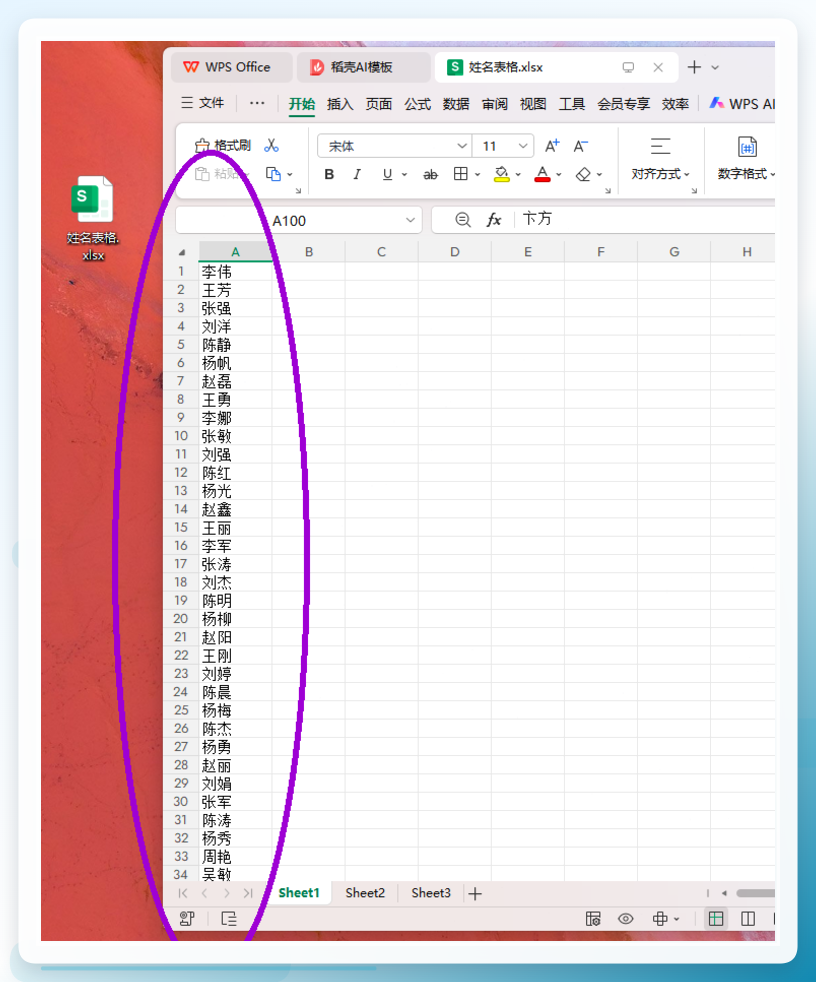Decrease font size with A- icon
Image resolution: width=816 pixels, height=982 pixels.
(x=581, y=146)
